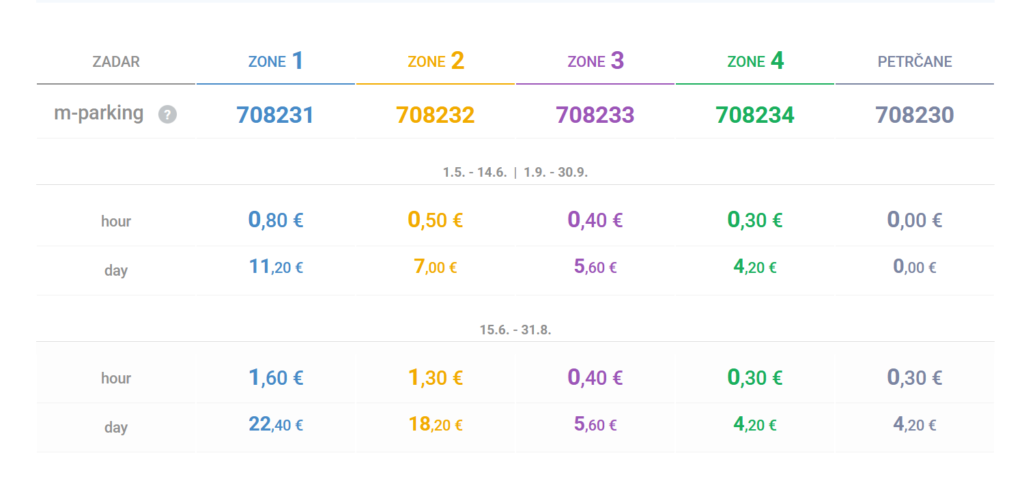Click the m-parking row label
This screenshot has width=1024, height=479.
(99, 114)
